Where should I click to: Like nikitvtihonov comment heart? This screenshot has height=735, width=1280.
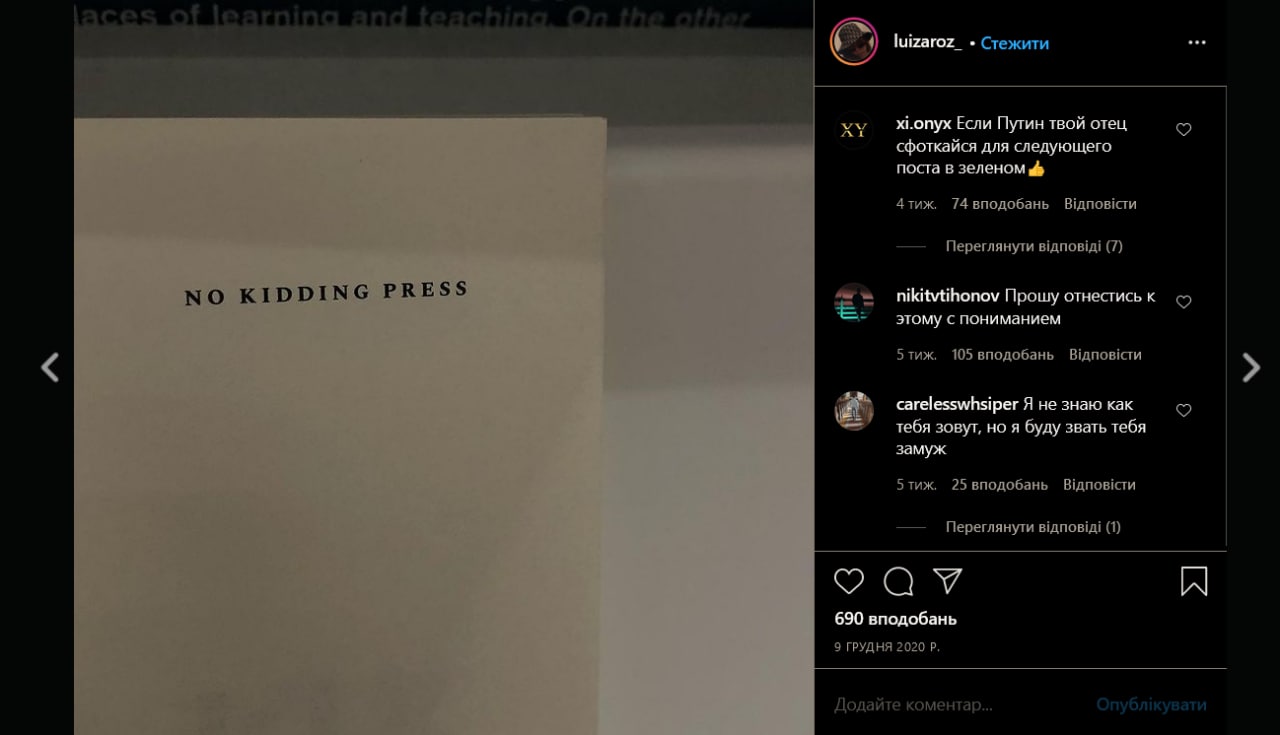1183,301
